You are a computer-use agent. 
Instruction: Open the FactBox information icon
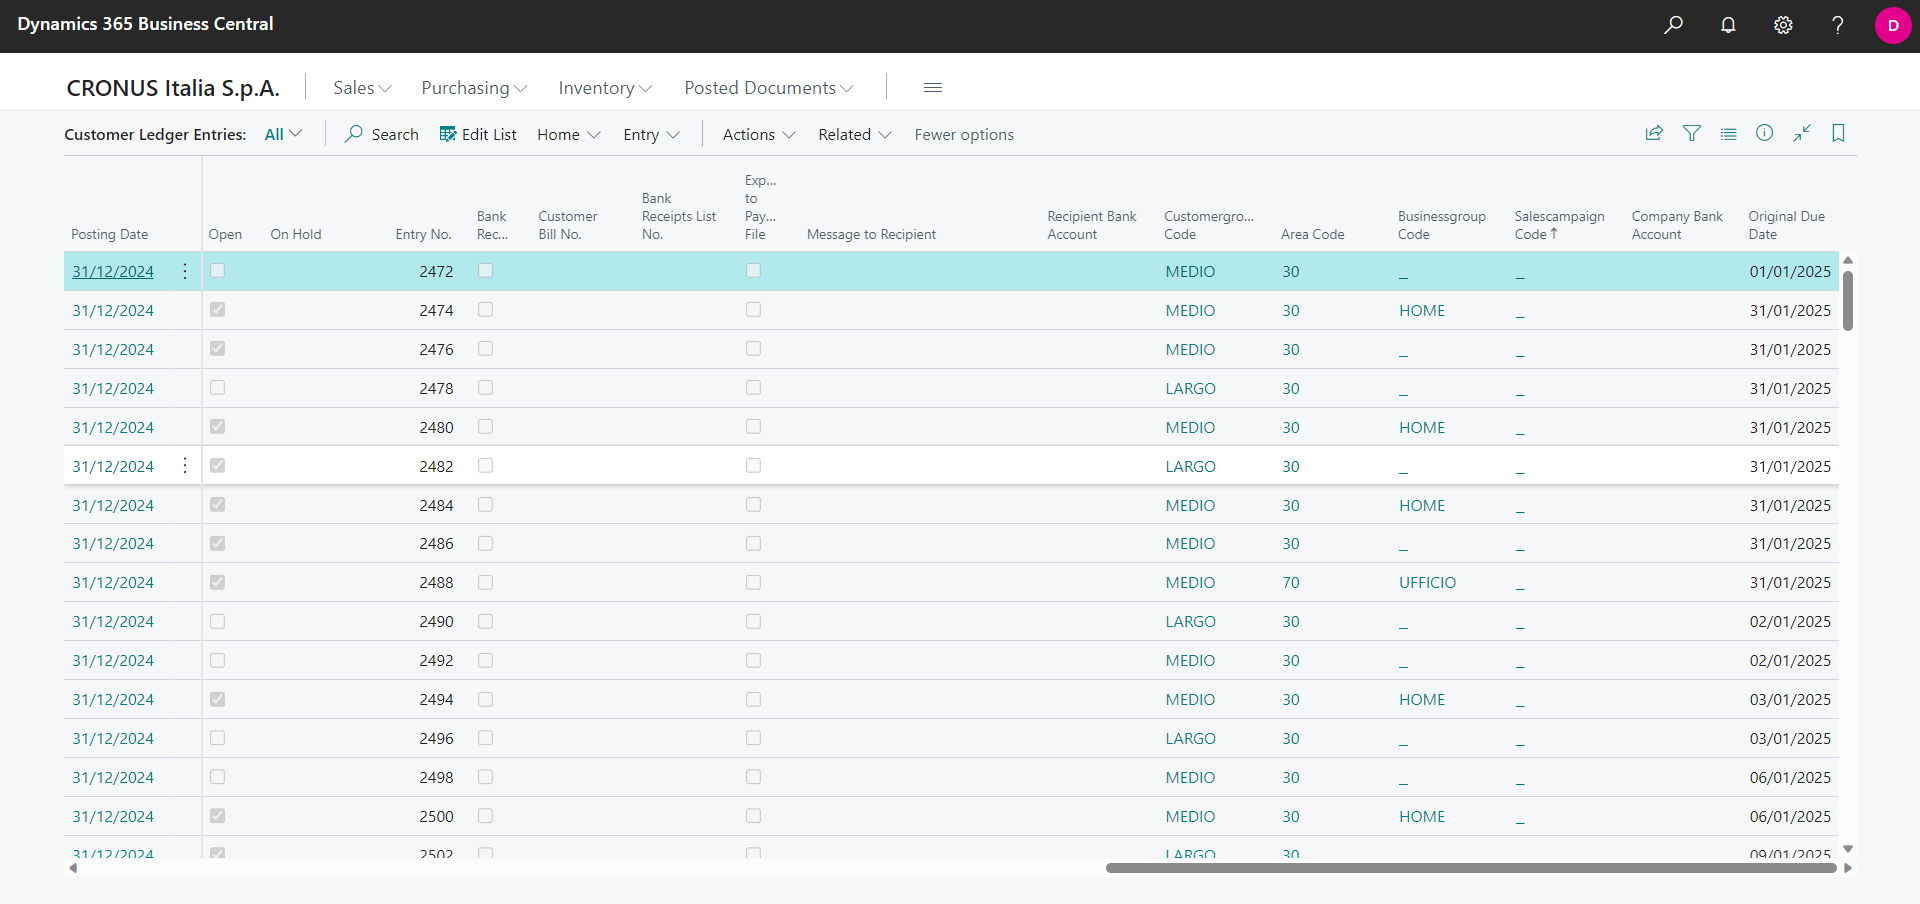[1765, 133]
